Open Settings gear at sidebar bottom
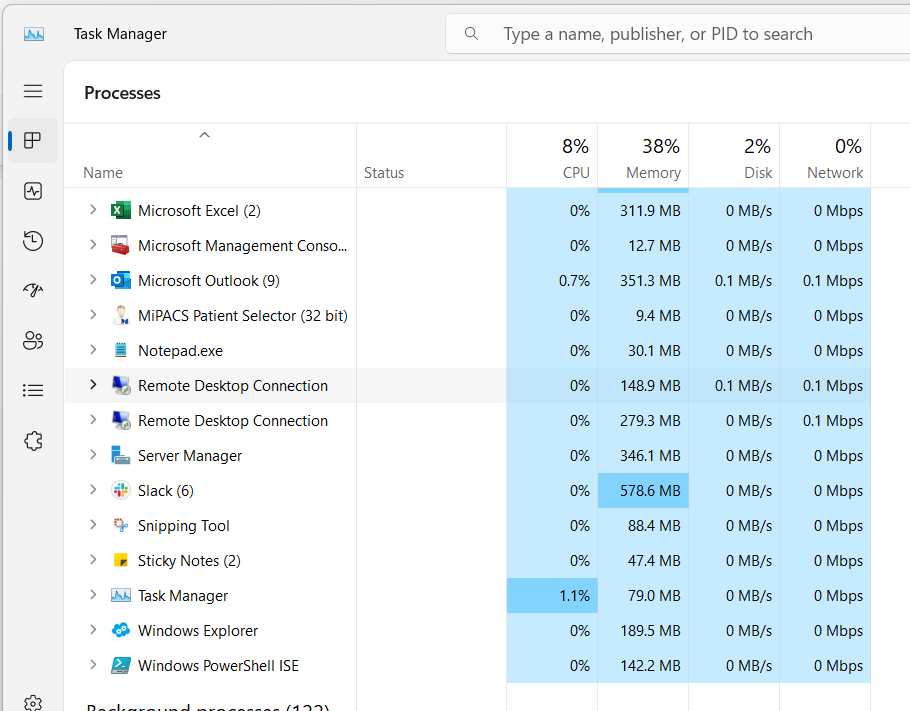Screen dimensions: 910x711 [33, 703]
